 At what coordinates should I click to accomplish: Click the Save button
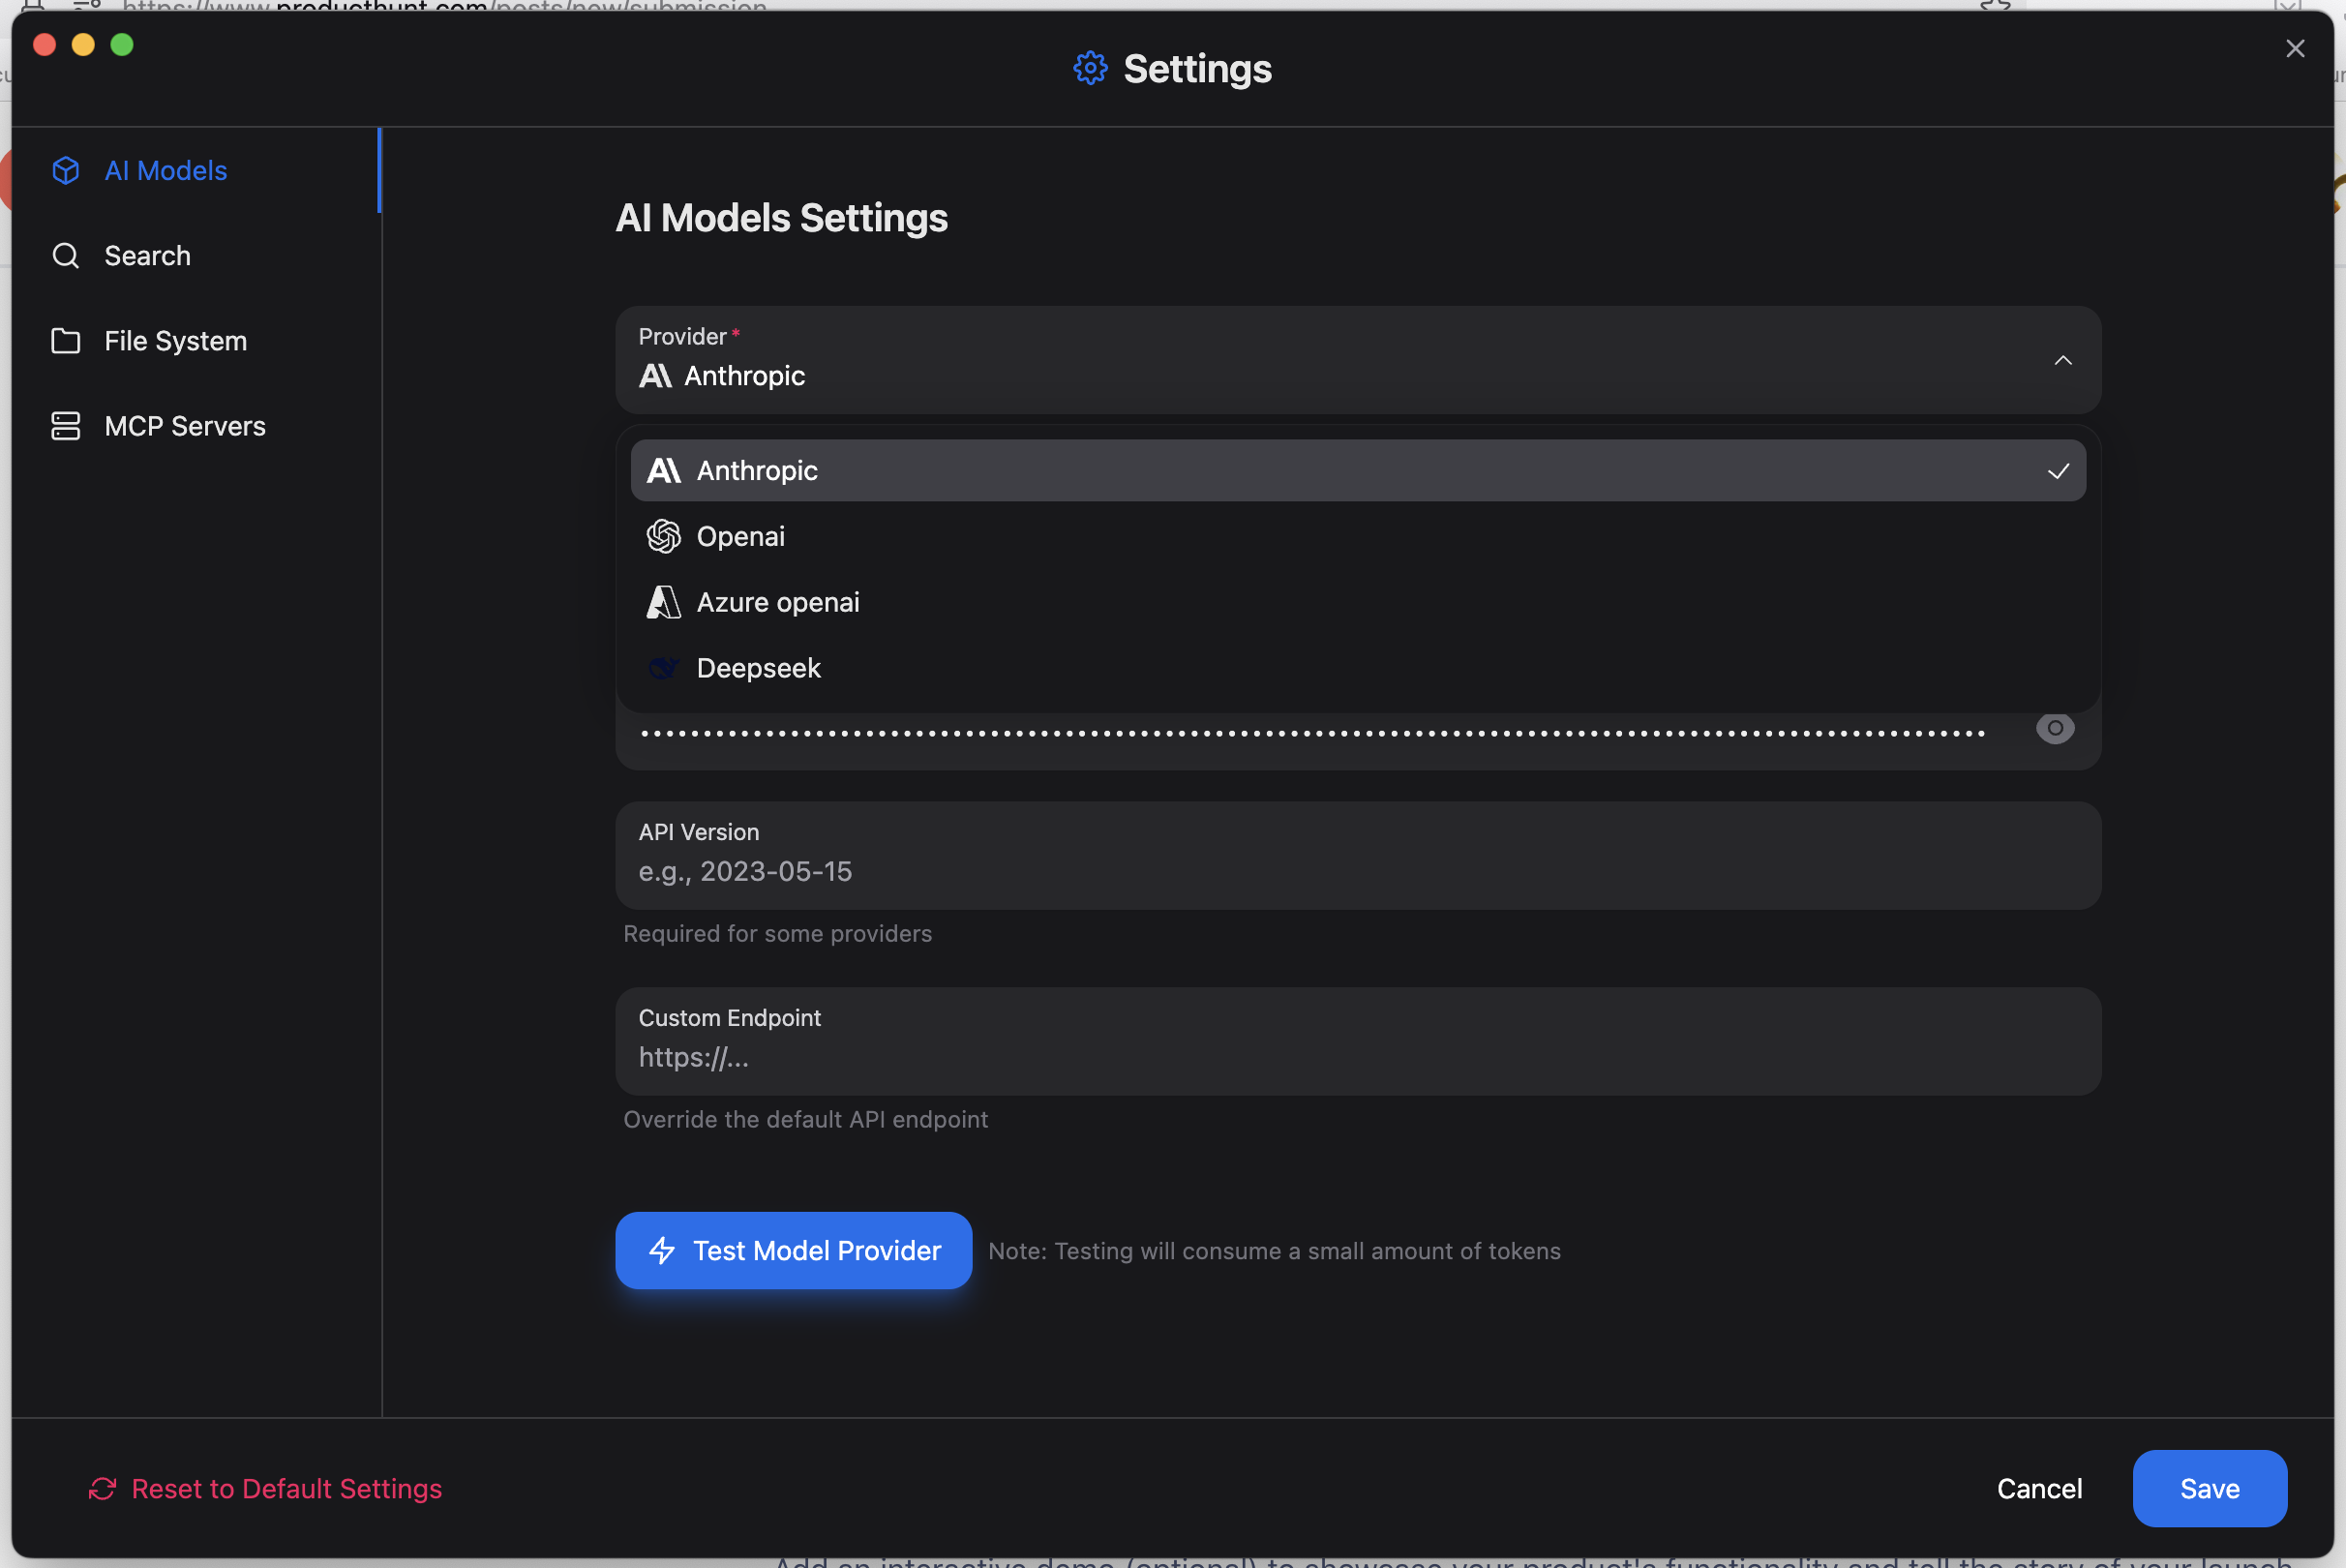click(x=2208, y=1488)
